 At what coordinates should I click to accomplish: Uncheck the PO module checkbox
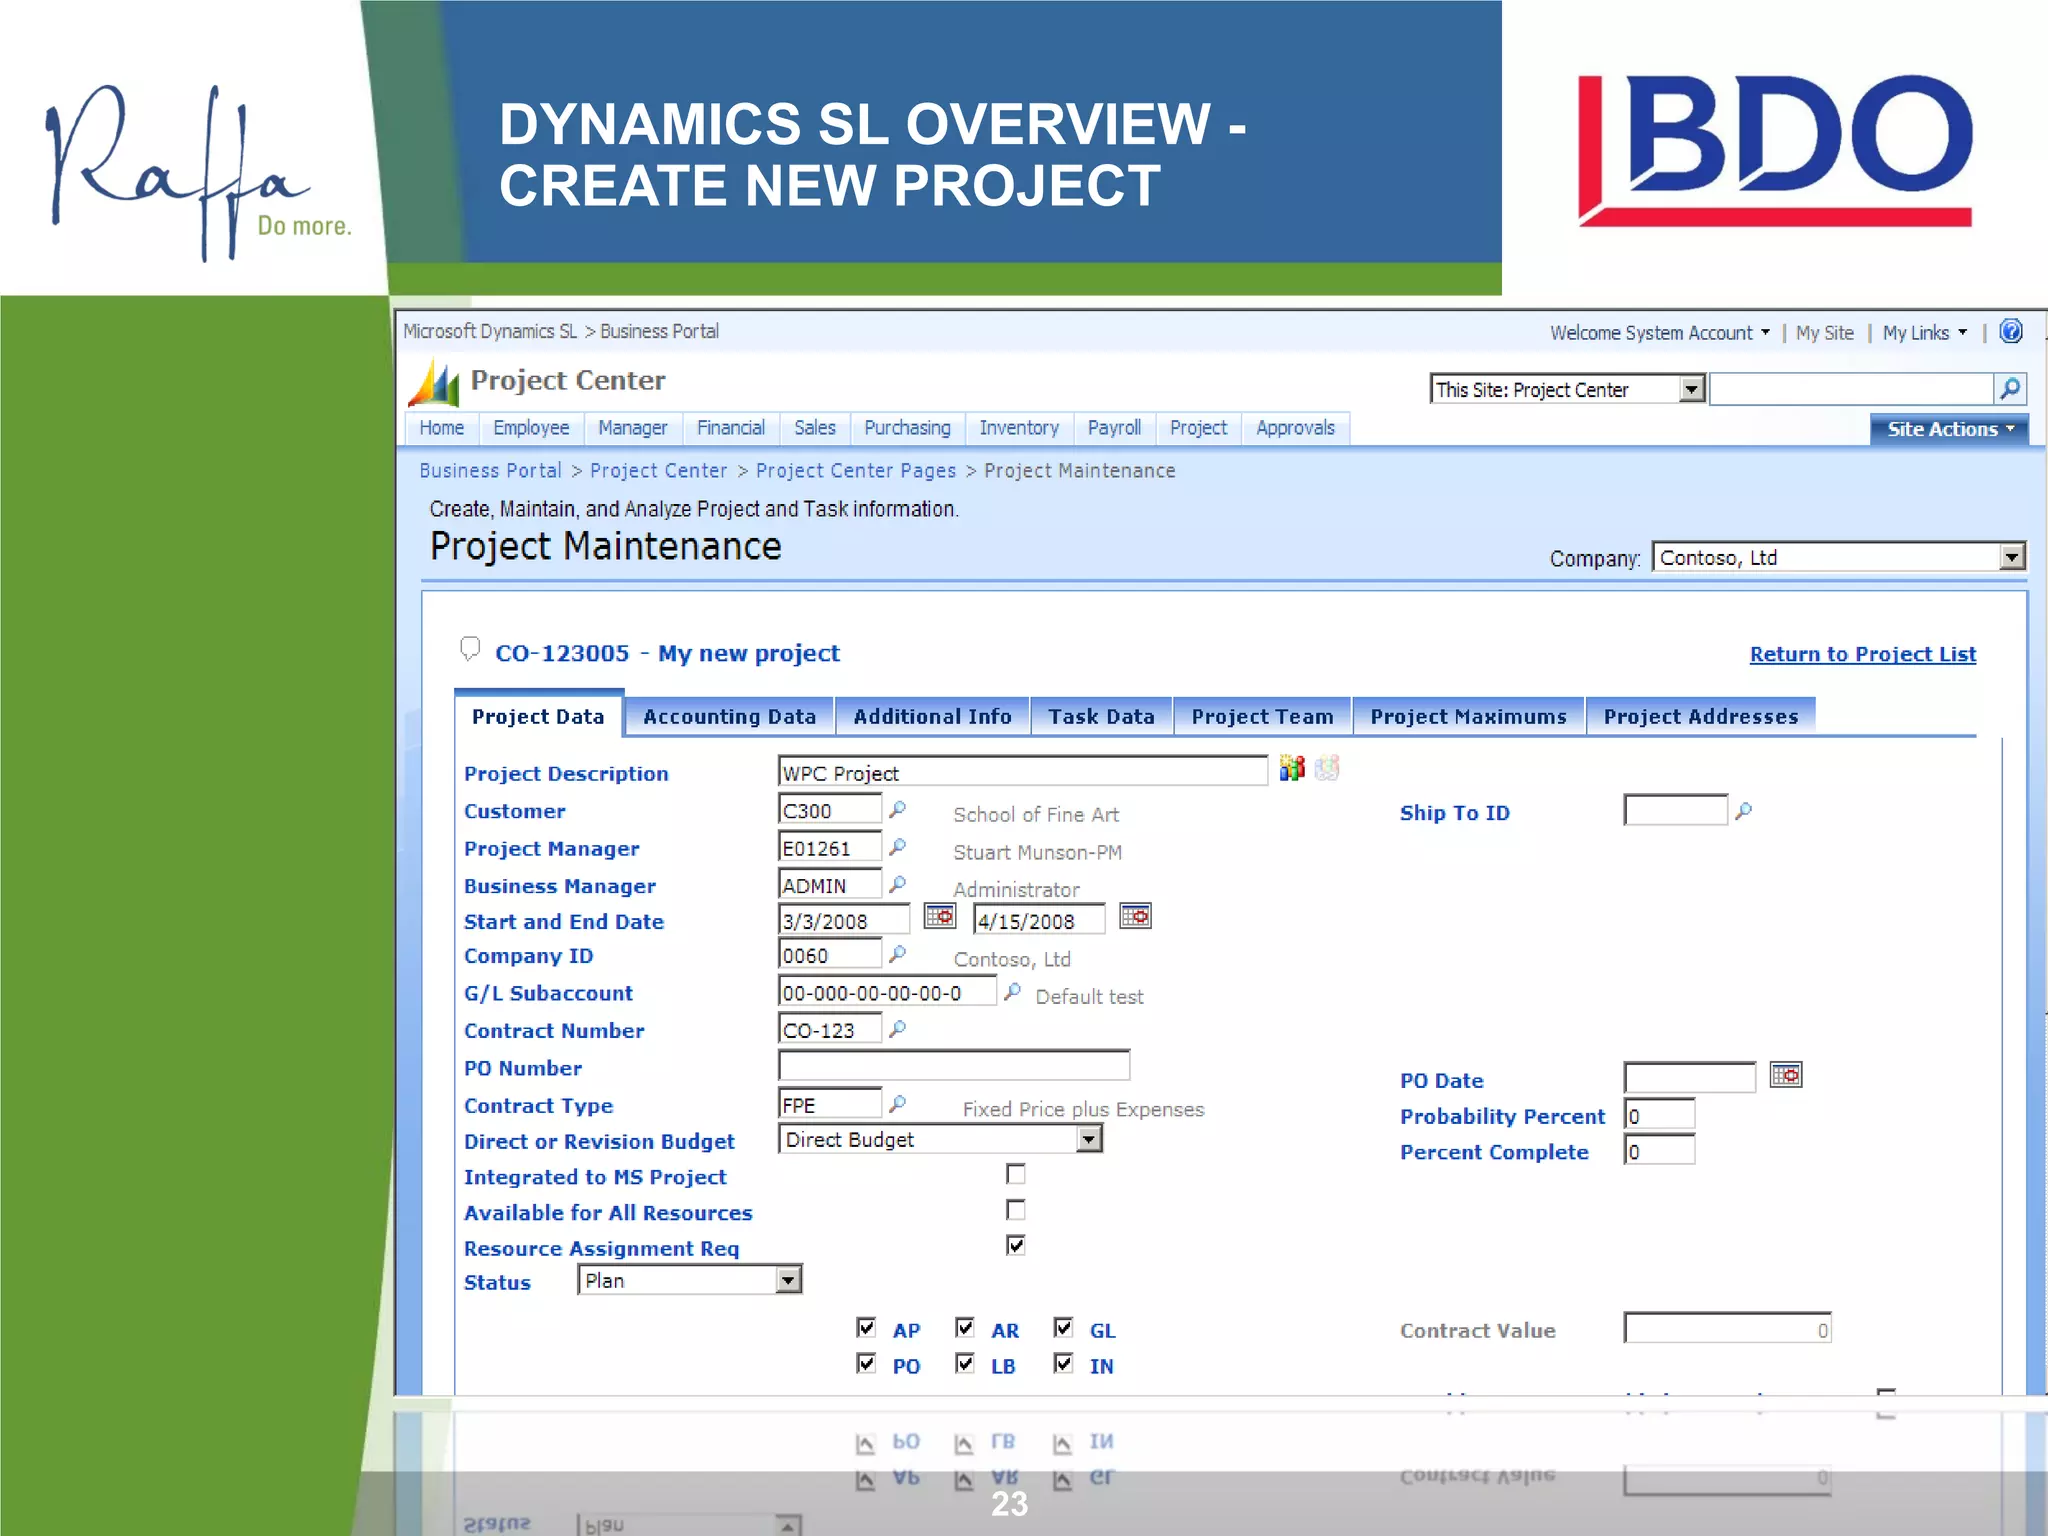tap(866, 1364)
